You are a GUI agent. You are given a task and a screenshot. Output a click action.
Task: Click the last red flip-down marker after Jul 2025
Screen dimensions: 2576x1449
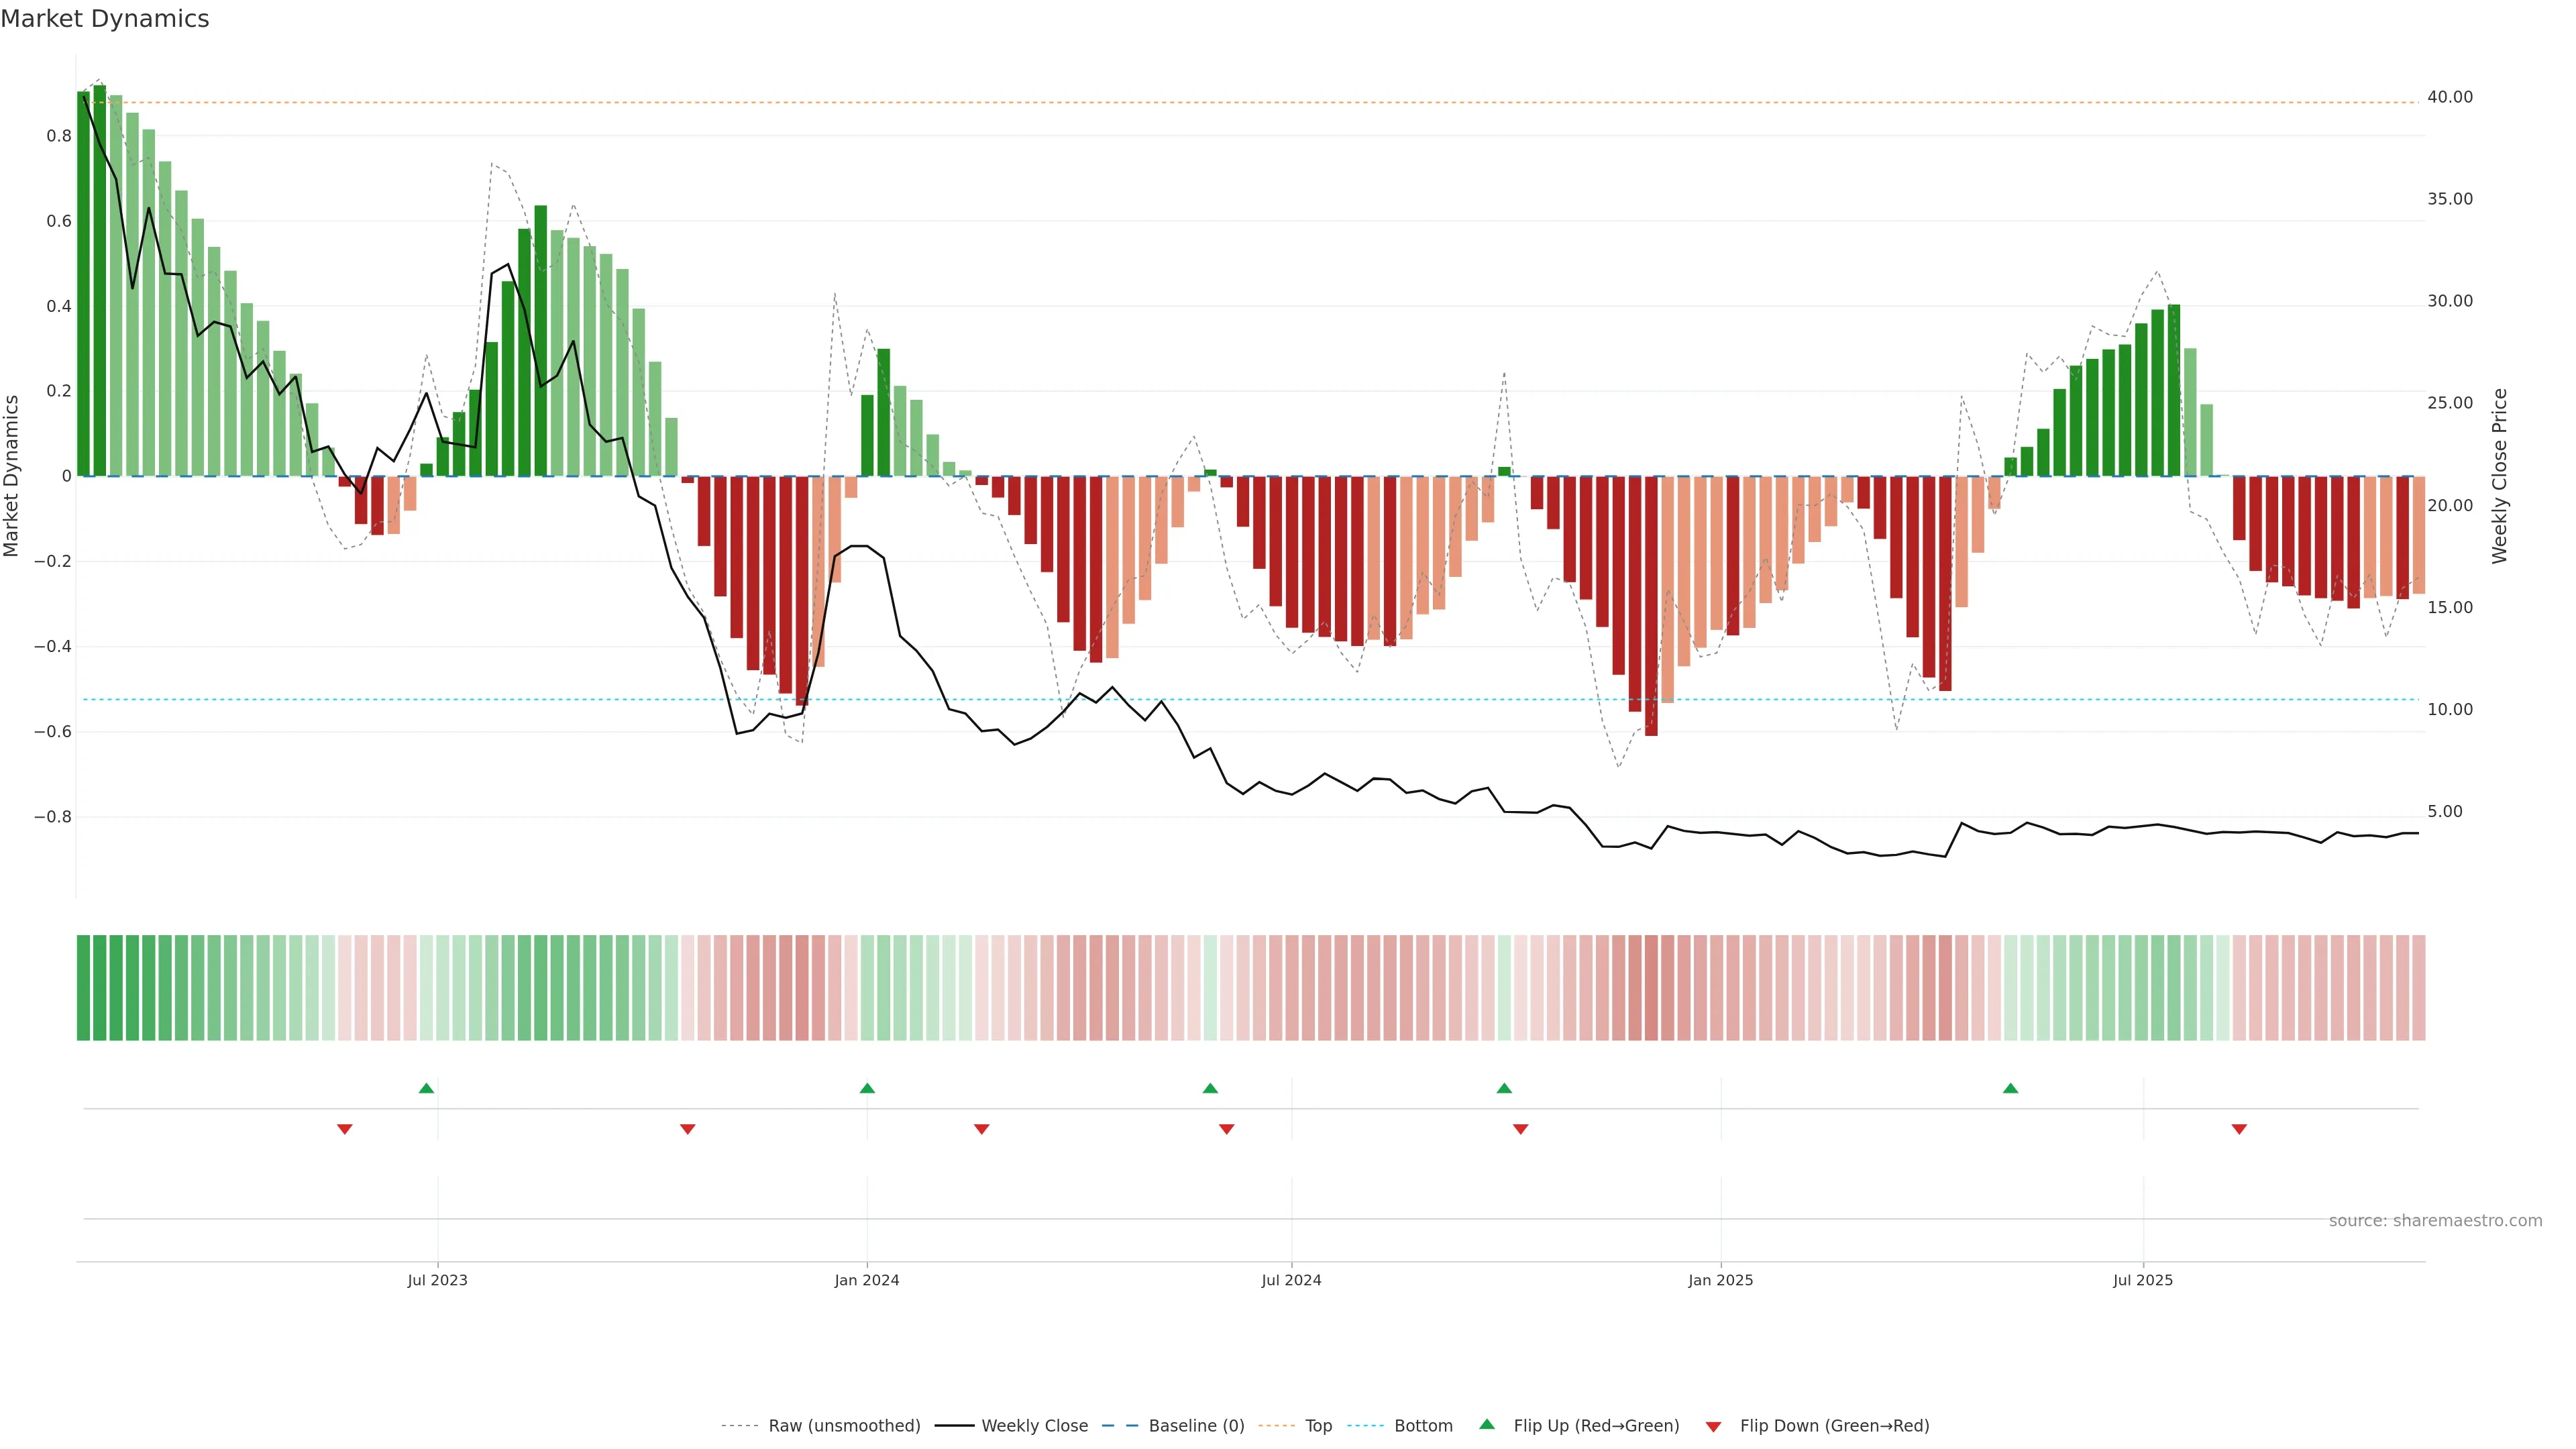(x=2239, y=1129)
